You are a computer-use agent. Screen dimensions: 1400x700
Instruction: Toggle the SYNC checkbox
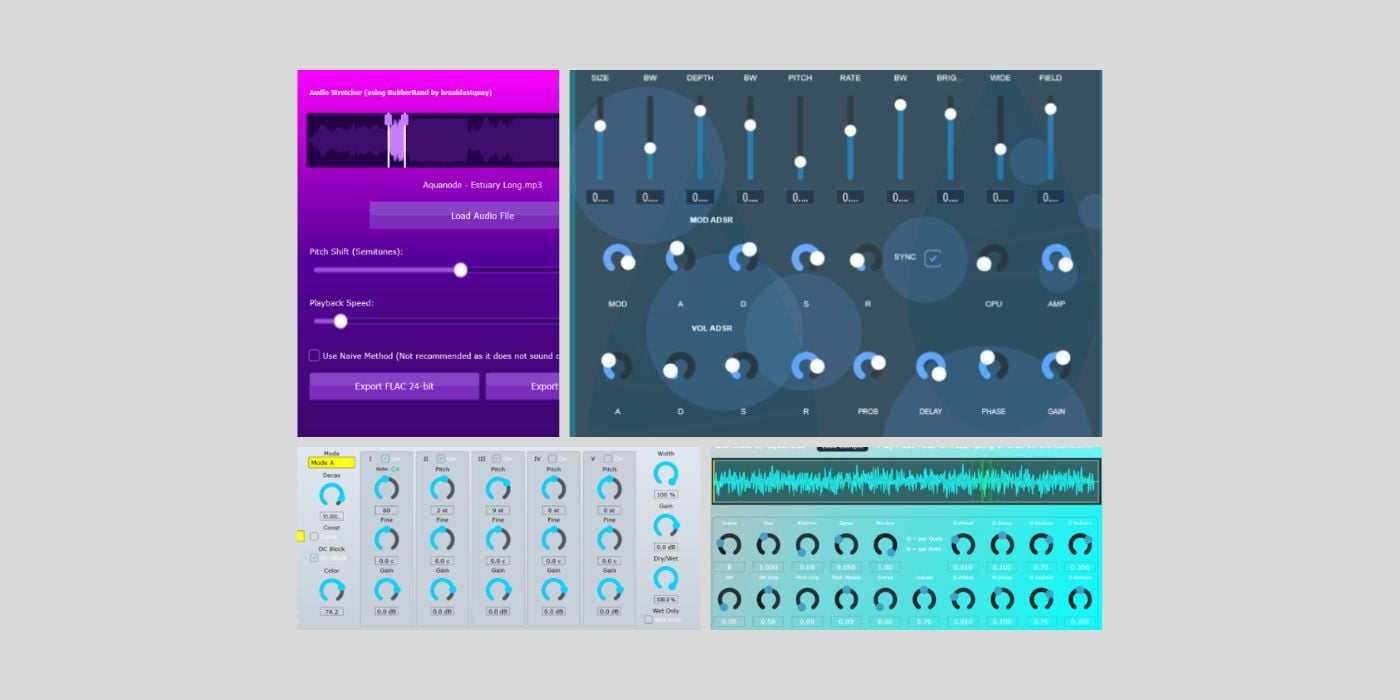tap(932, 258)
